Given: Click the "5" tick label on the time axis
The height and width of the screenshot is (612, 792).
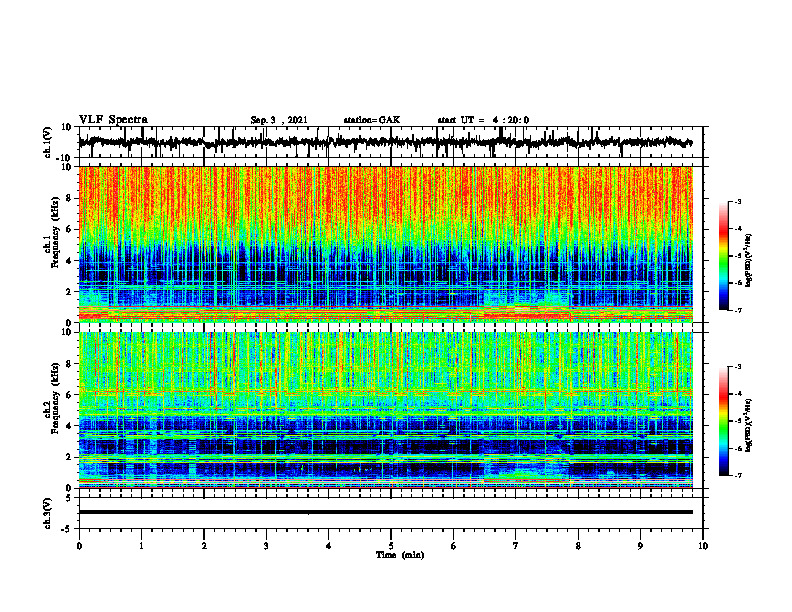Looking at the screenshot, I should coord(391,546).
